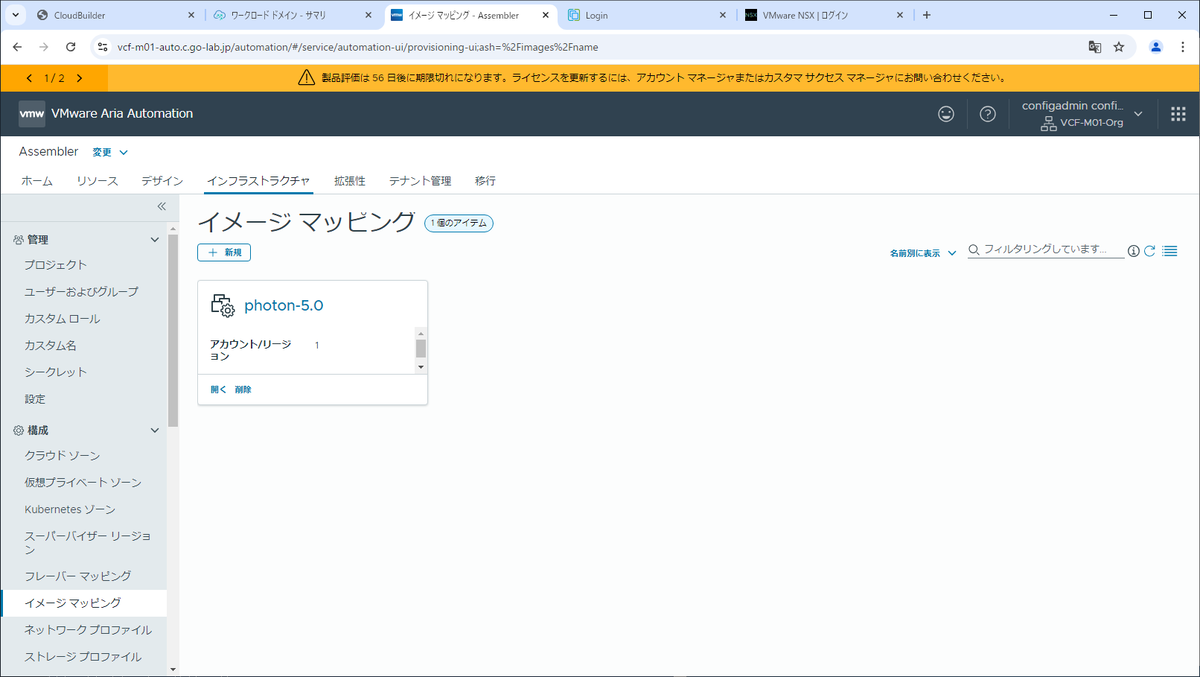Switch to the リソース tab
Image resolution: width=1200 pixels, height=677 pixels.
click(x=97, y=181)
